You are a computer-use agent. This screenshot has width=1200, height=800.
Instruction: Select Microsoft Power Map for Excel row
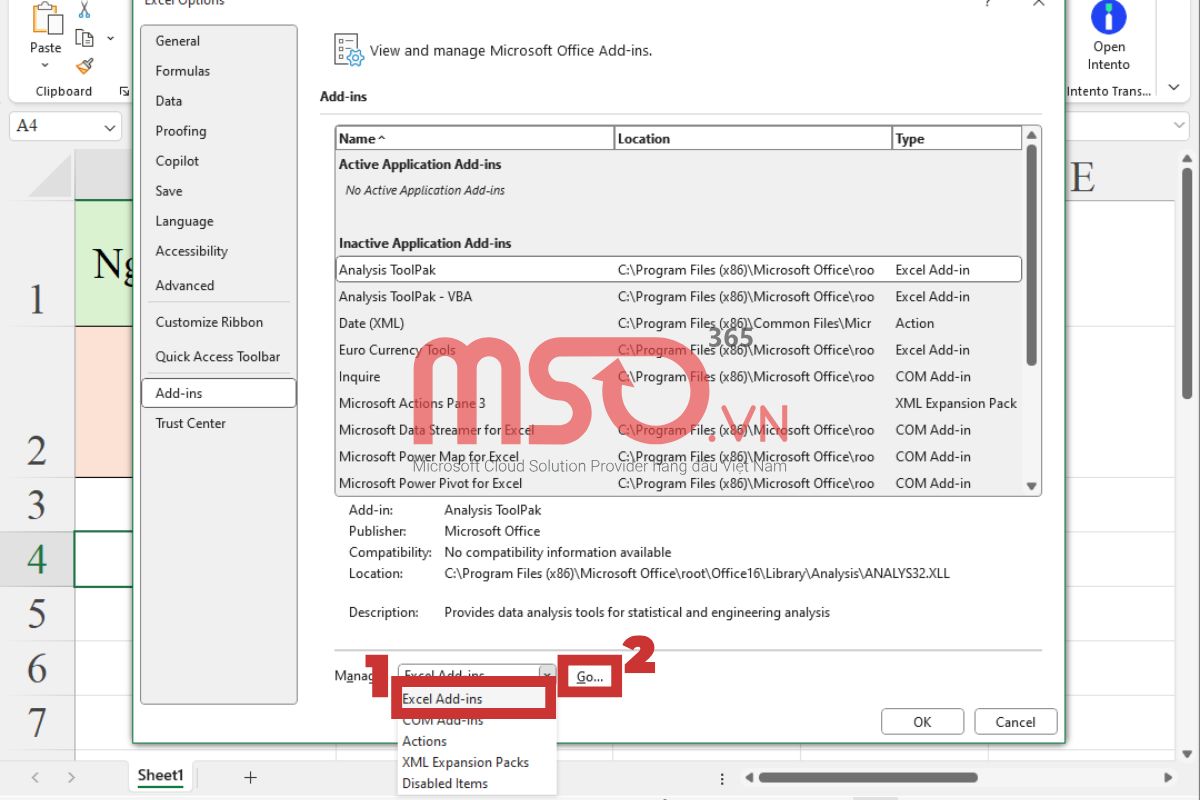coord(679,457)
